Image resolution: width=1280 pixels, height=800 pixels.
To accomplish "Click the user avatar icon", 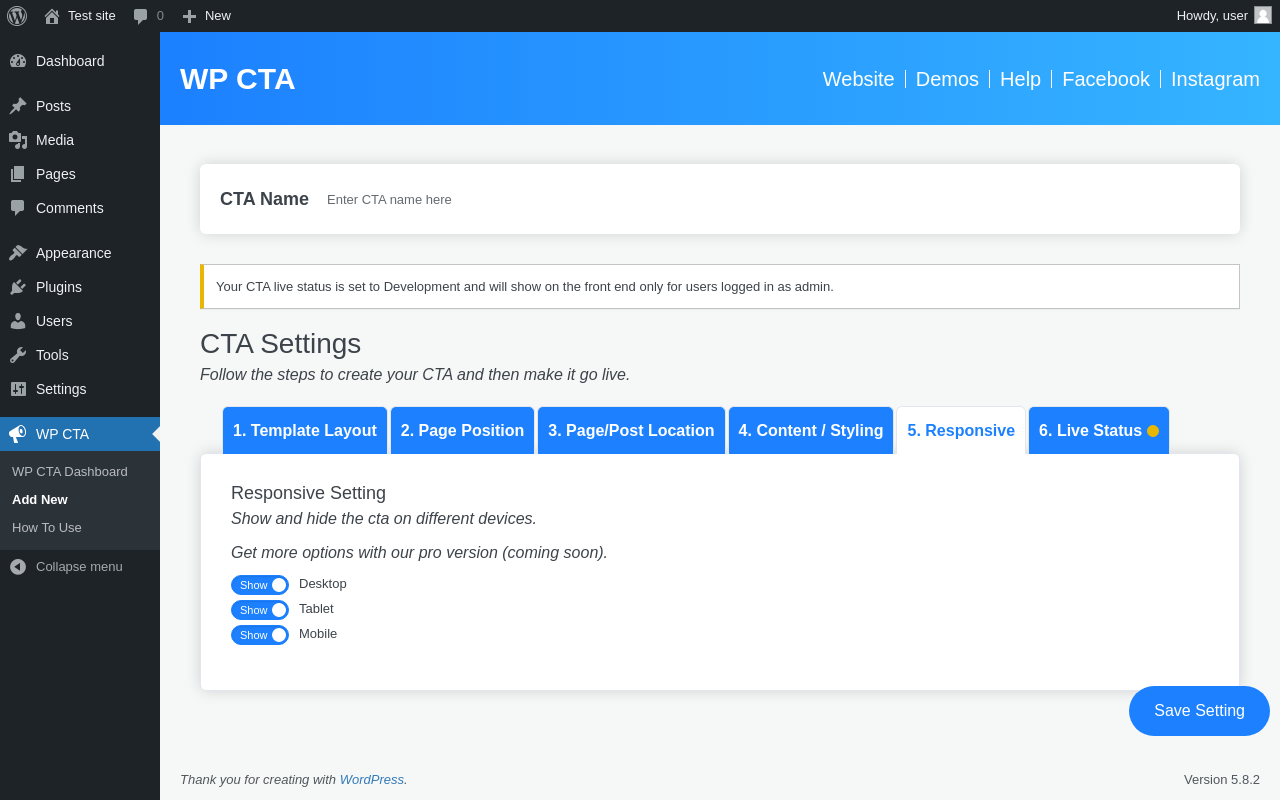I will 1263,15.
